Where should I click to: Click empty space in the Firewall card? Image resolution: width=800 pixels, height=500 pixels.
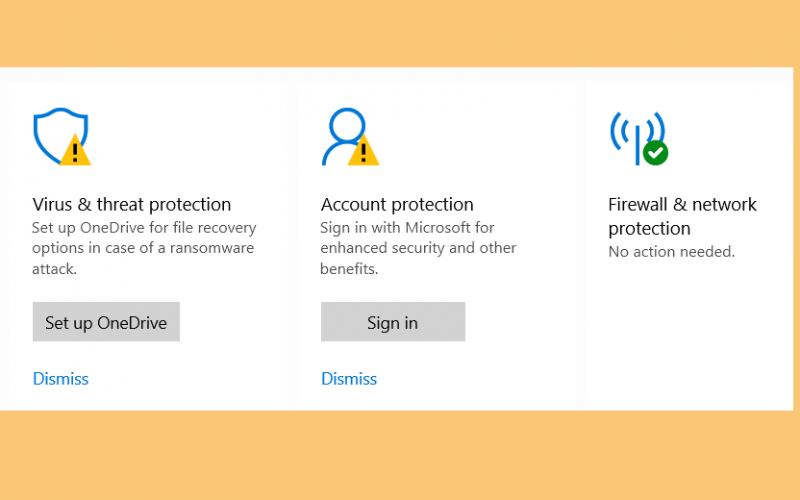pos(684,337)
